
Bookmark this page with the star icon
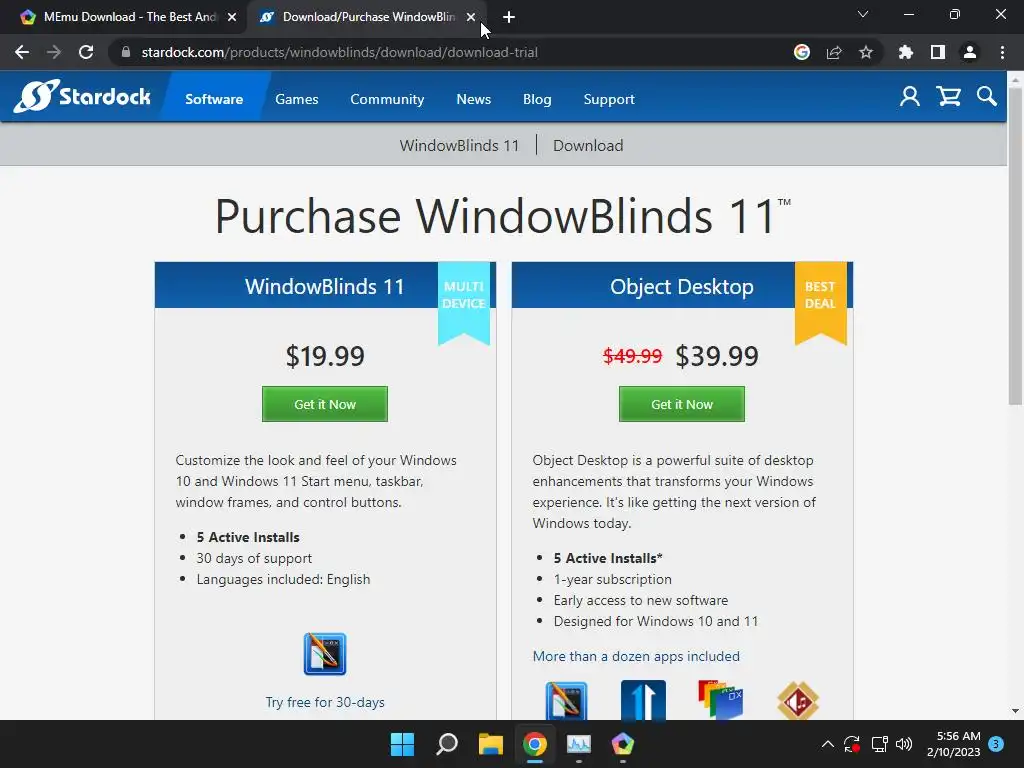tap(866, 52)
